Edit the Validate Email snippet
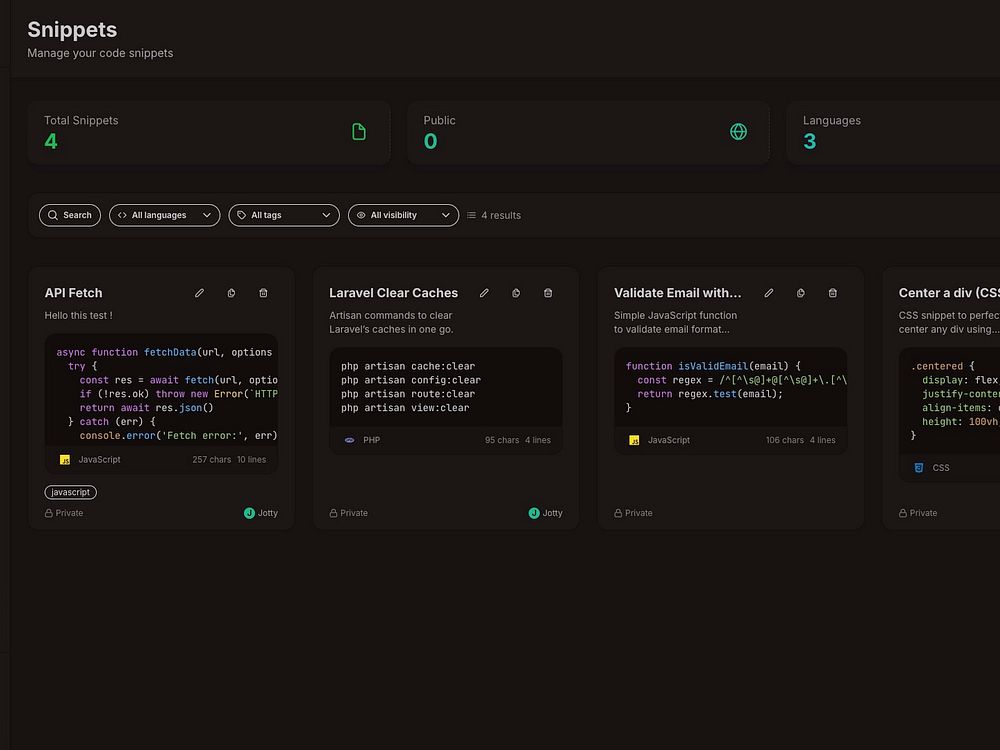 [x=769, y=293]
